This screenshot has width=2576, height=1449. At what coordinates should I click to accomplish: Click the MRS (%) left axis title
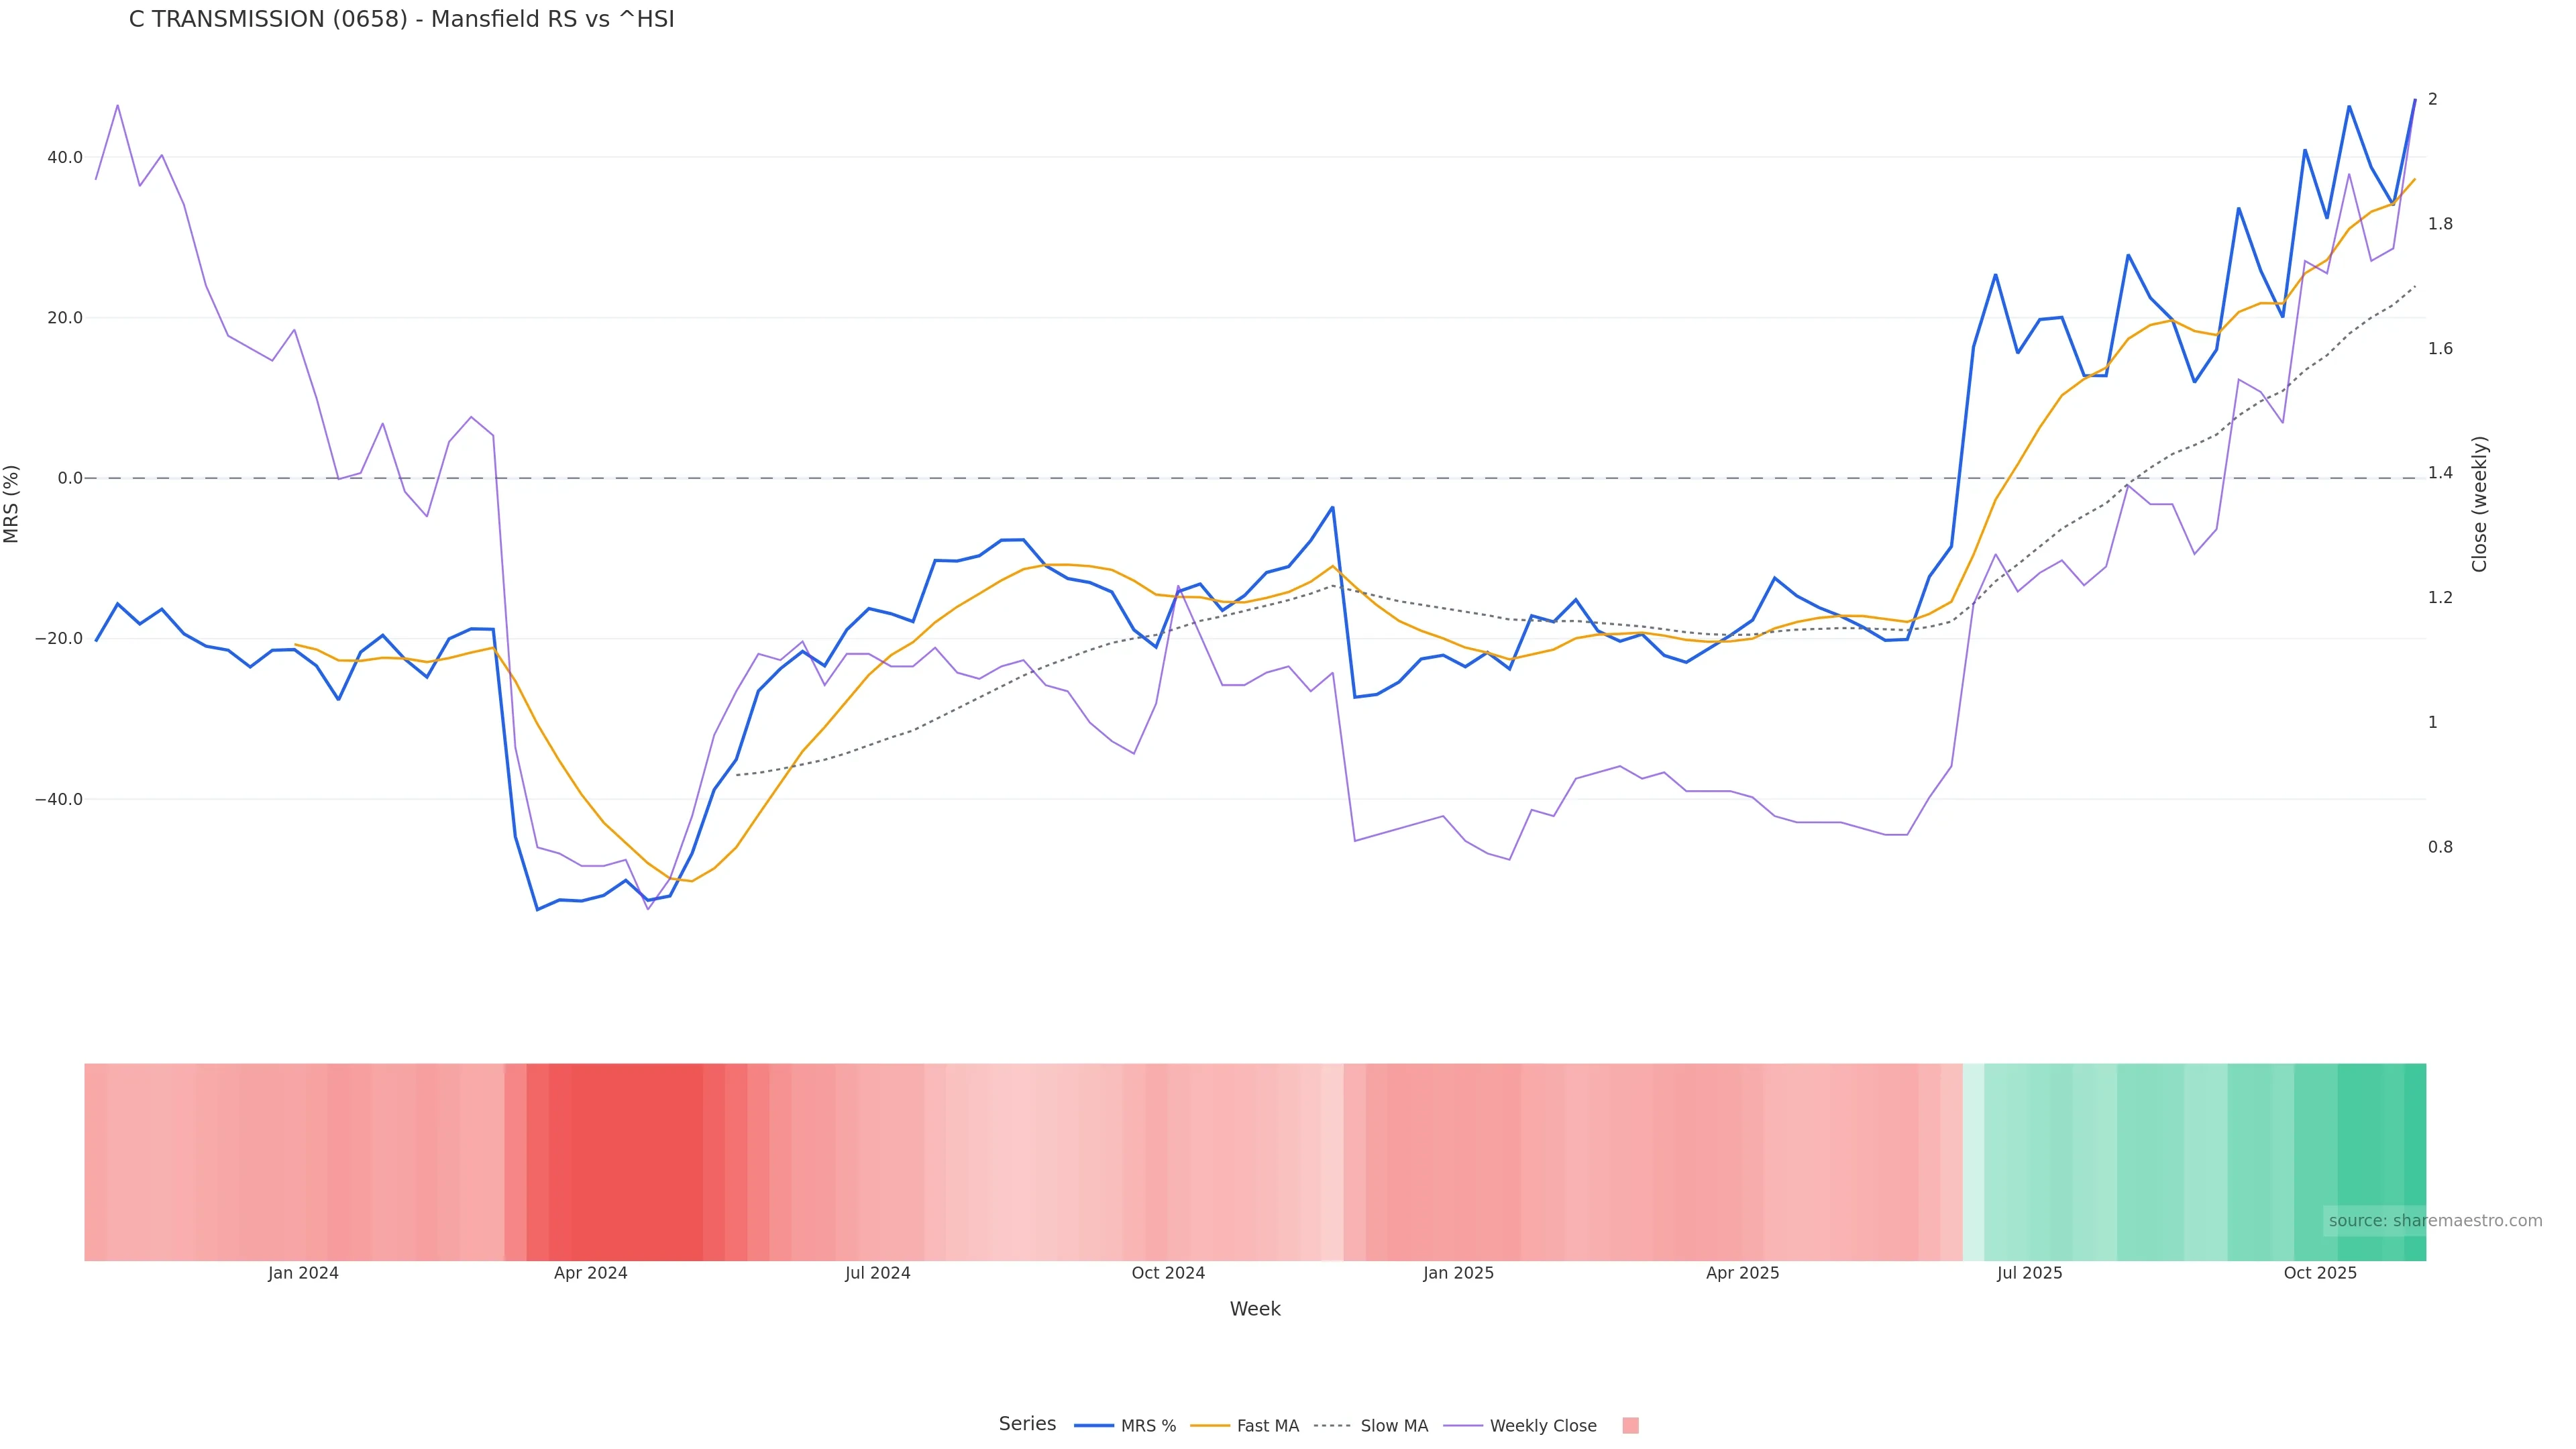click(x=12, y=504)
